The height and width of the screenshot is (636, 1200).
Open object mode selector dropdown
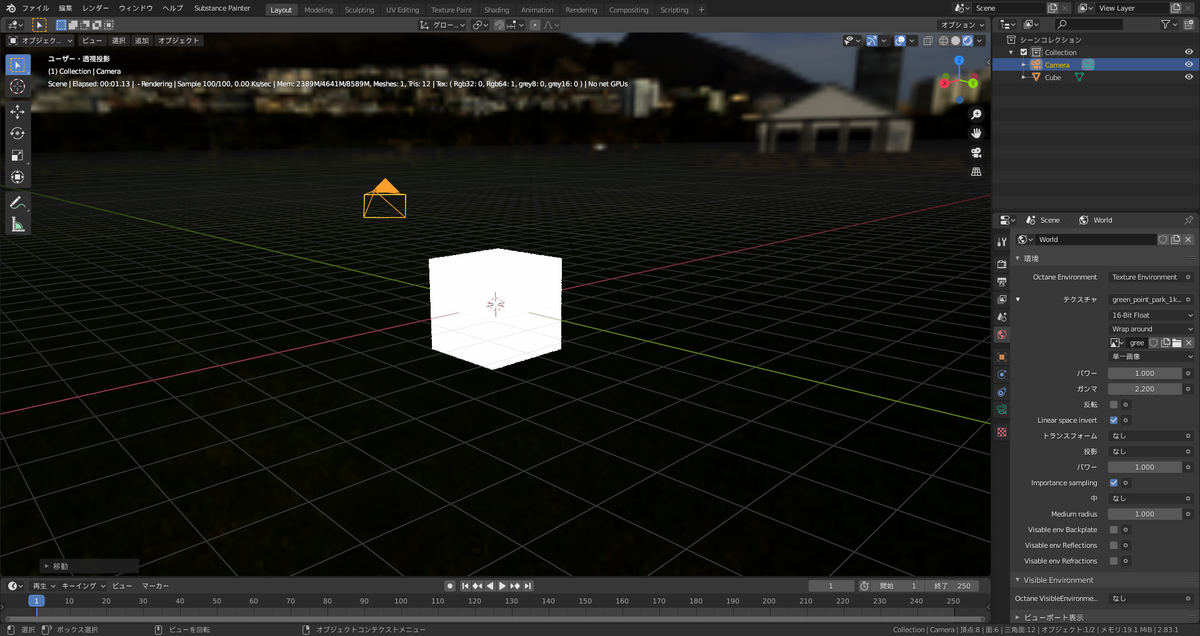tap(41, 41)
